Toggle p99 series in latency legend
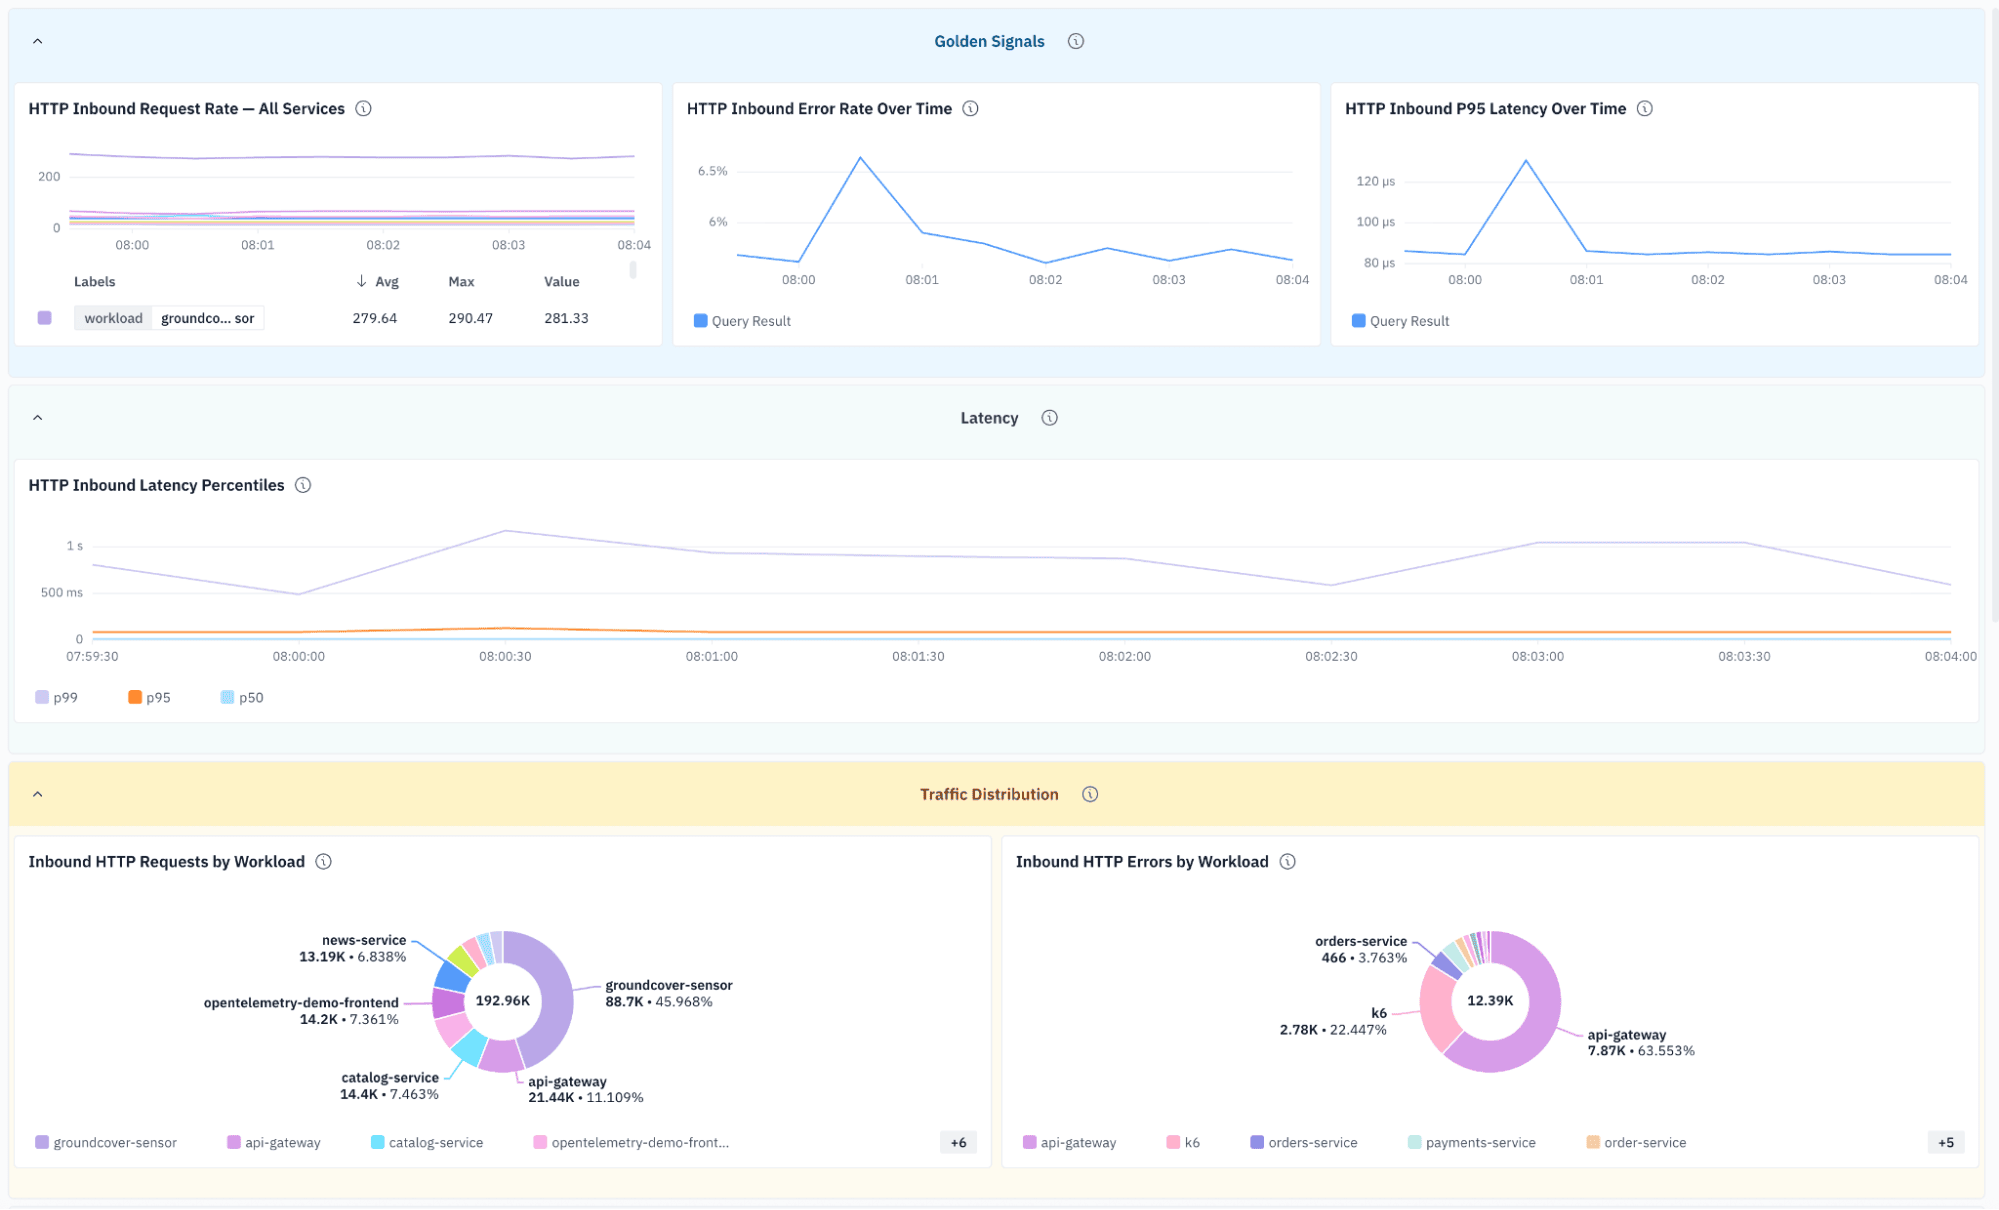This screenshot has height=1210, width=1999. coord(56,697)
